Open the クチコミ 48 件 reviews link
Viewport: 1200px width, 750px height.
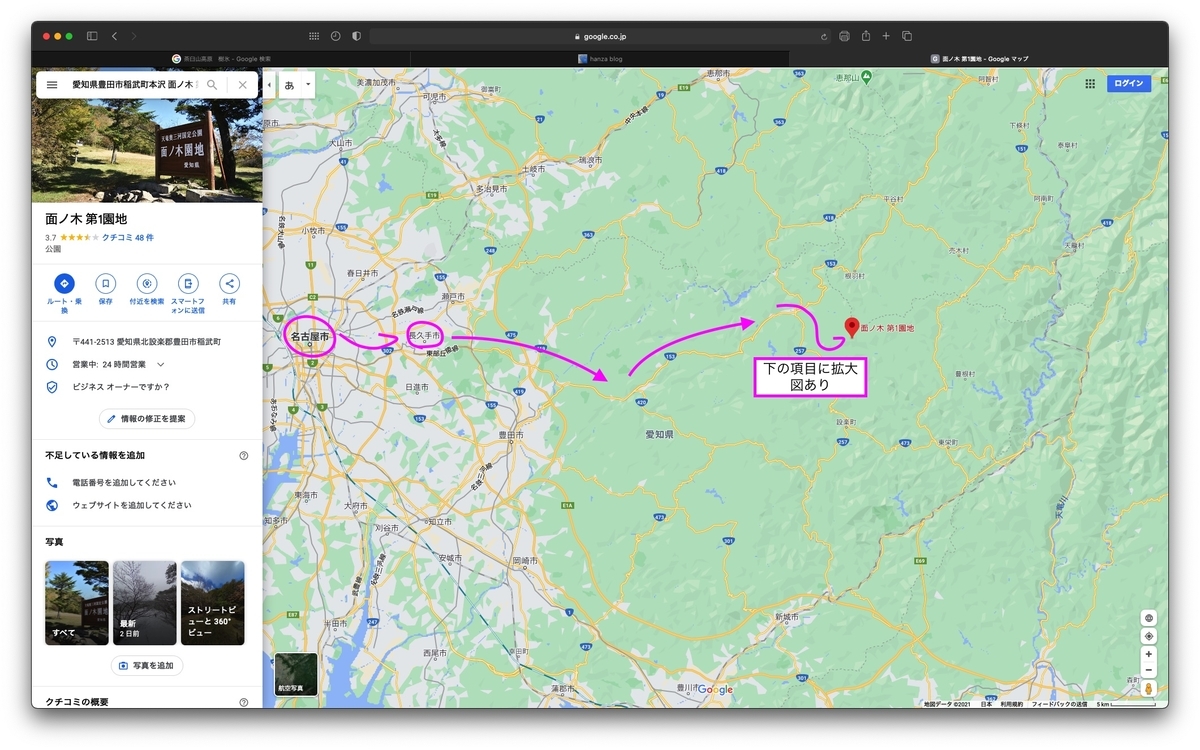(128, 237)
